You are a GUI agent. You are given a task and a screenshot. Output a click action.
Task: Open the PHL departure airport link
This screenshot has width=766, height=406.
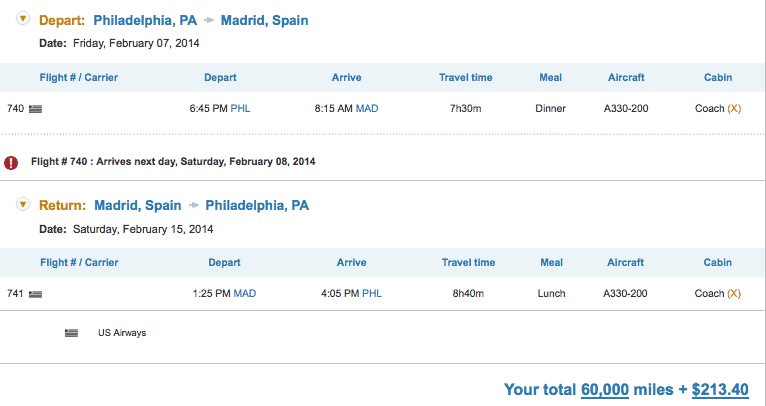tap(240, 108)
